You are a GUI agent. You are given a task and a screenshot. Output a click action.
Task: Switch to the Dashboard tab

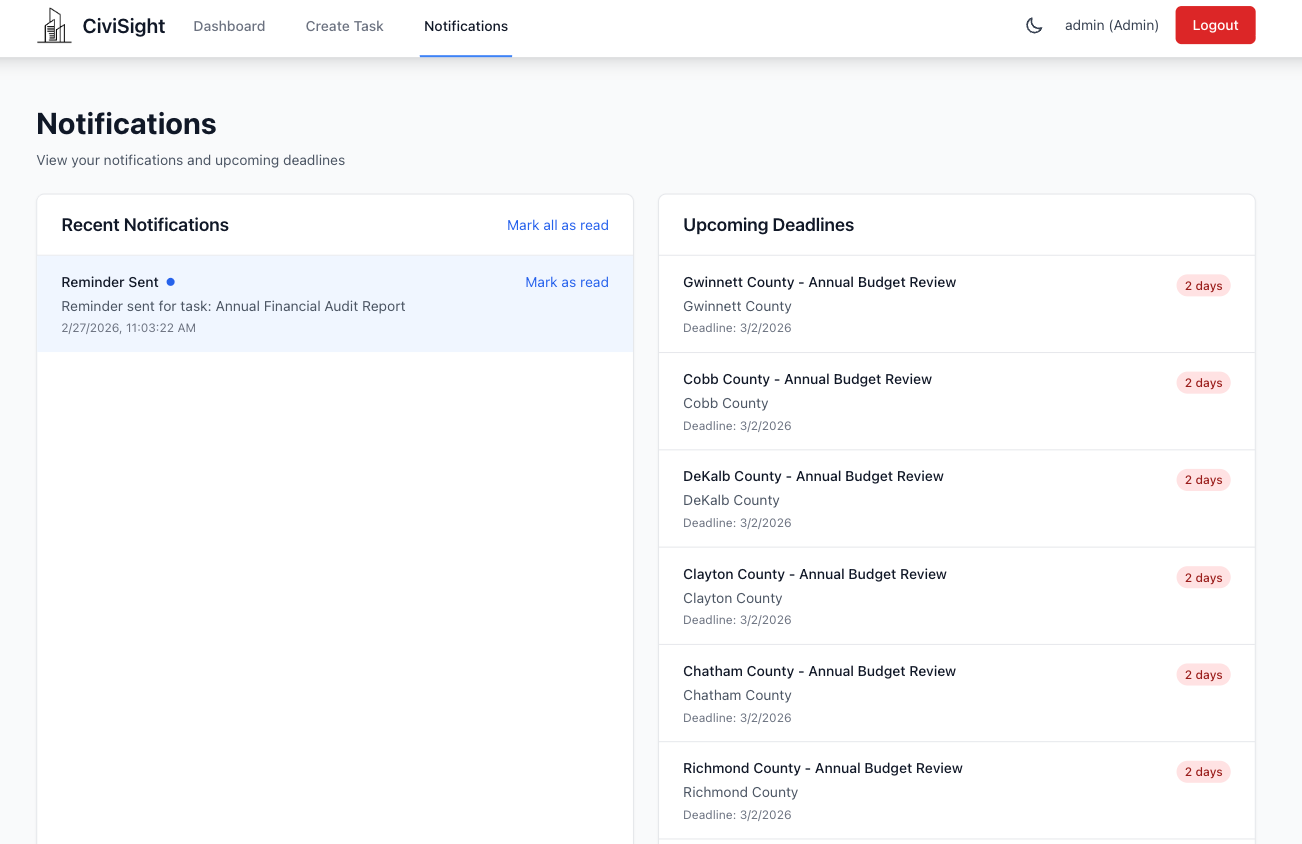point(229,26)
